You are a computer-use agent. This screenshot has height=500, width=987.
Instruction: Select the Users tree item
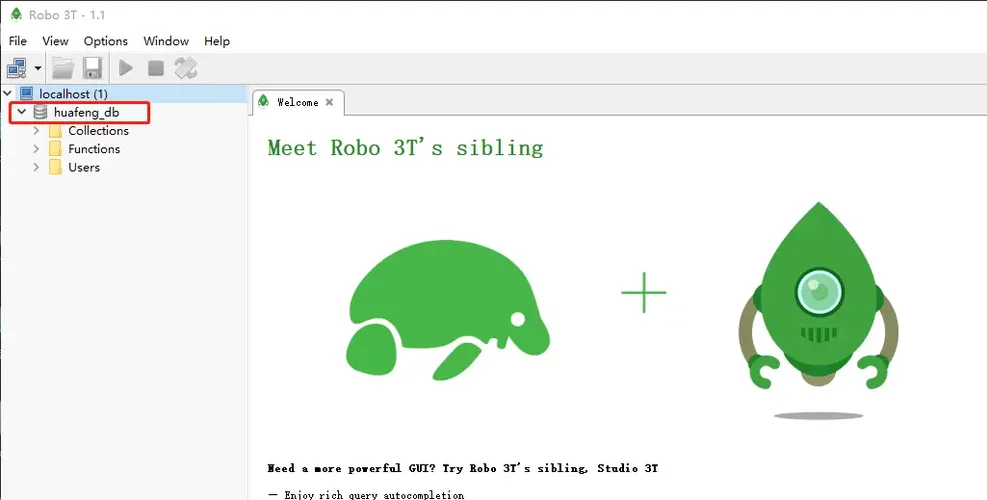coord(84,167)
